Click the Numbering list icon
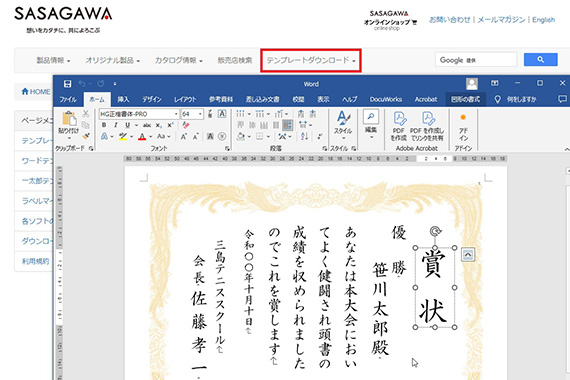Screen dimensions: 570x380 [x=260, y=114]
